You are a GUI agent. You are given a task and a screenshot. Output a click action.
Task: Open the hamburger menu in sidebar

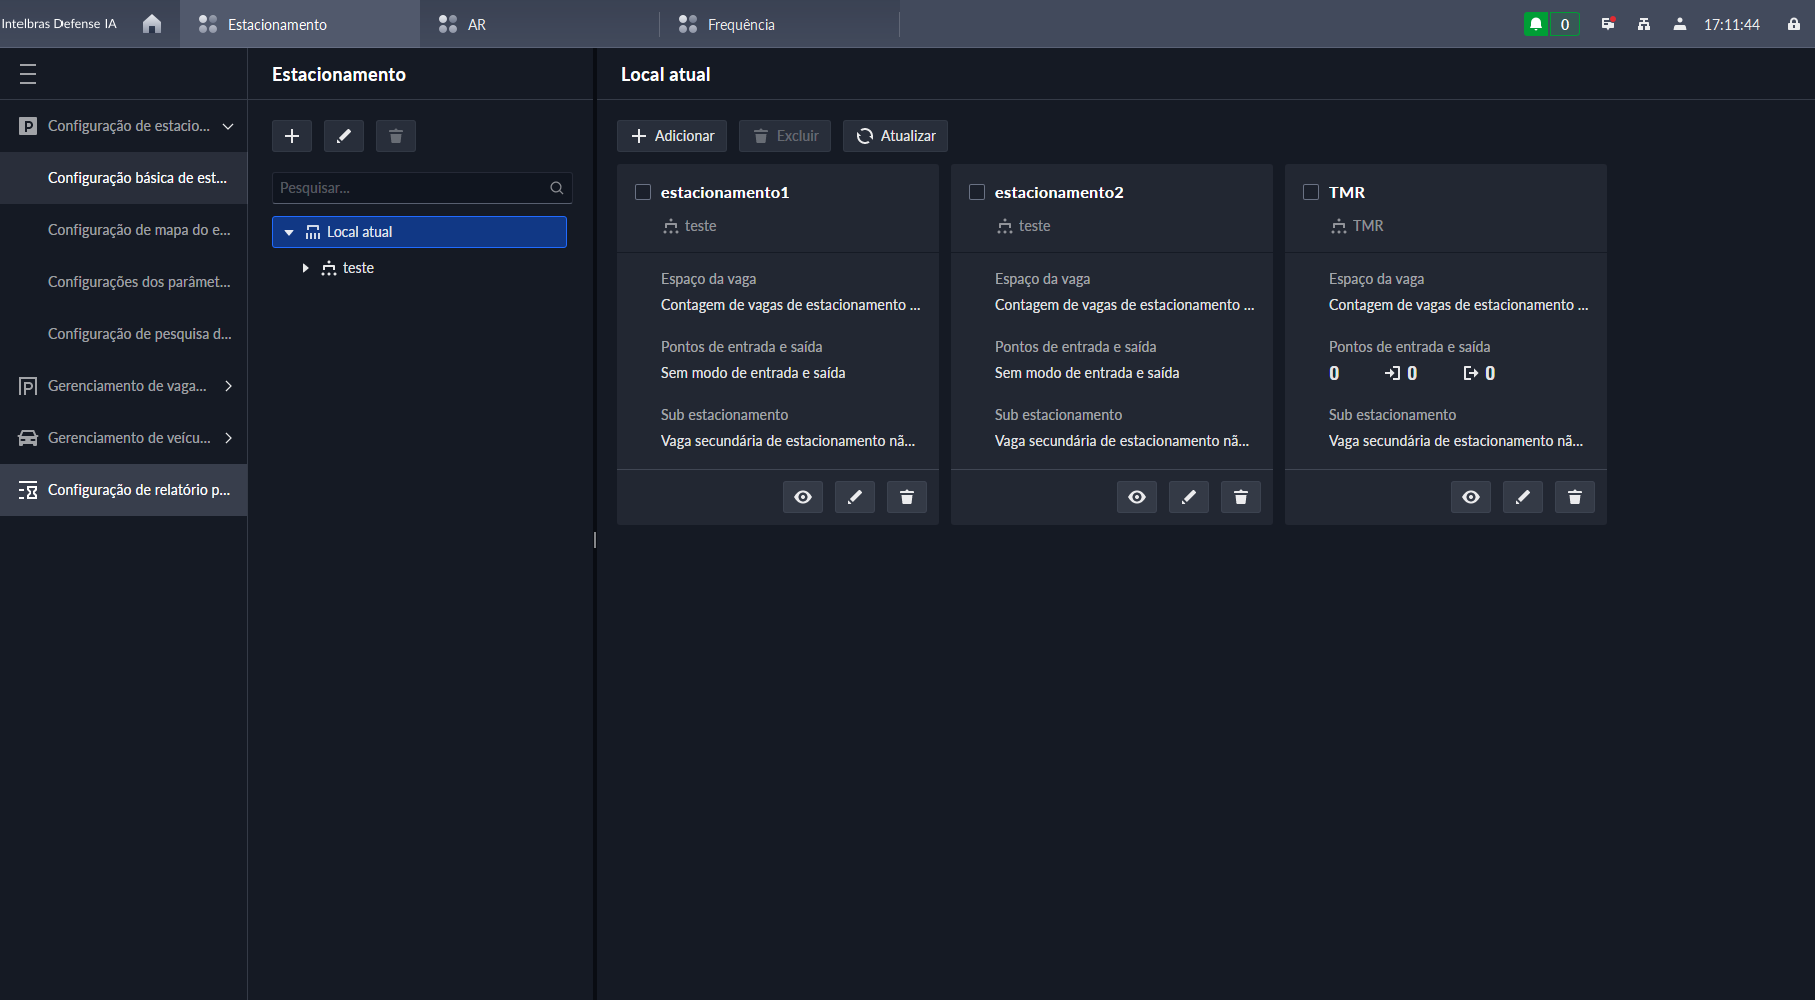point(28,74)
